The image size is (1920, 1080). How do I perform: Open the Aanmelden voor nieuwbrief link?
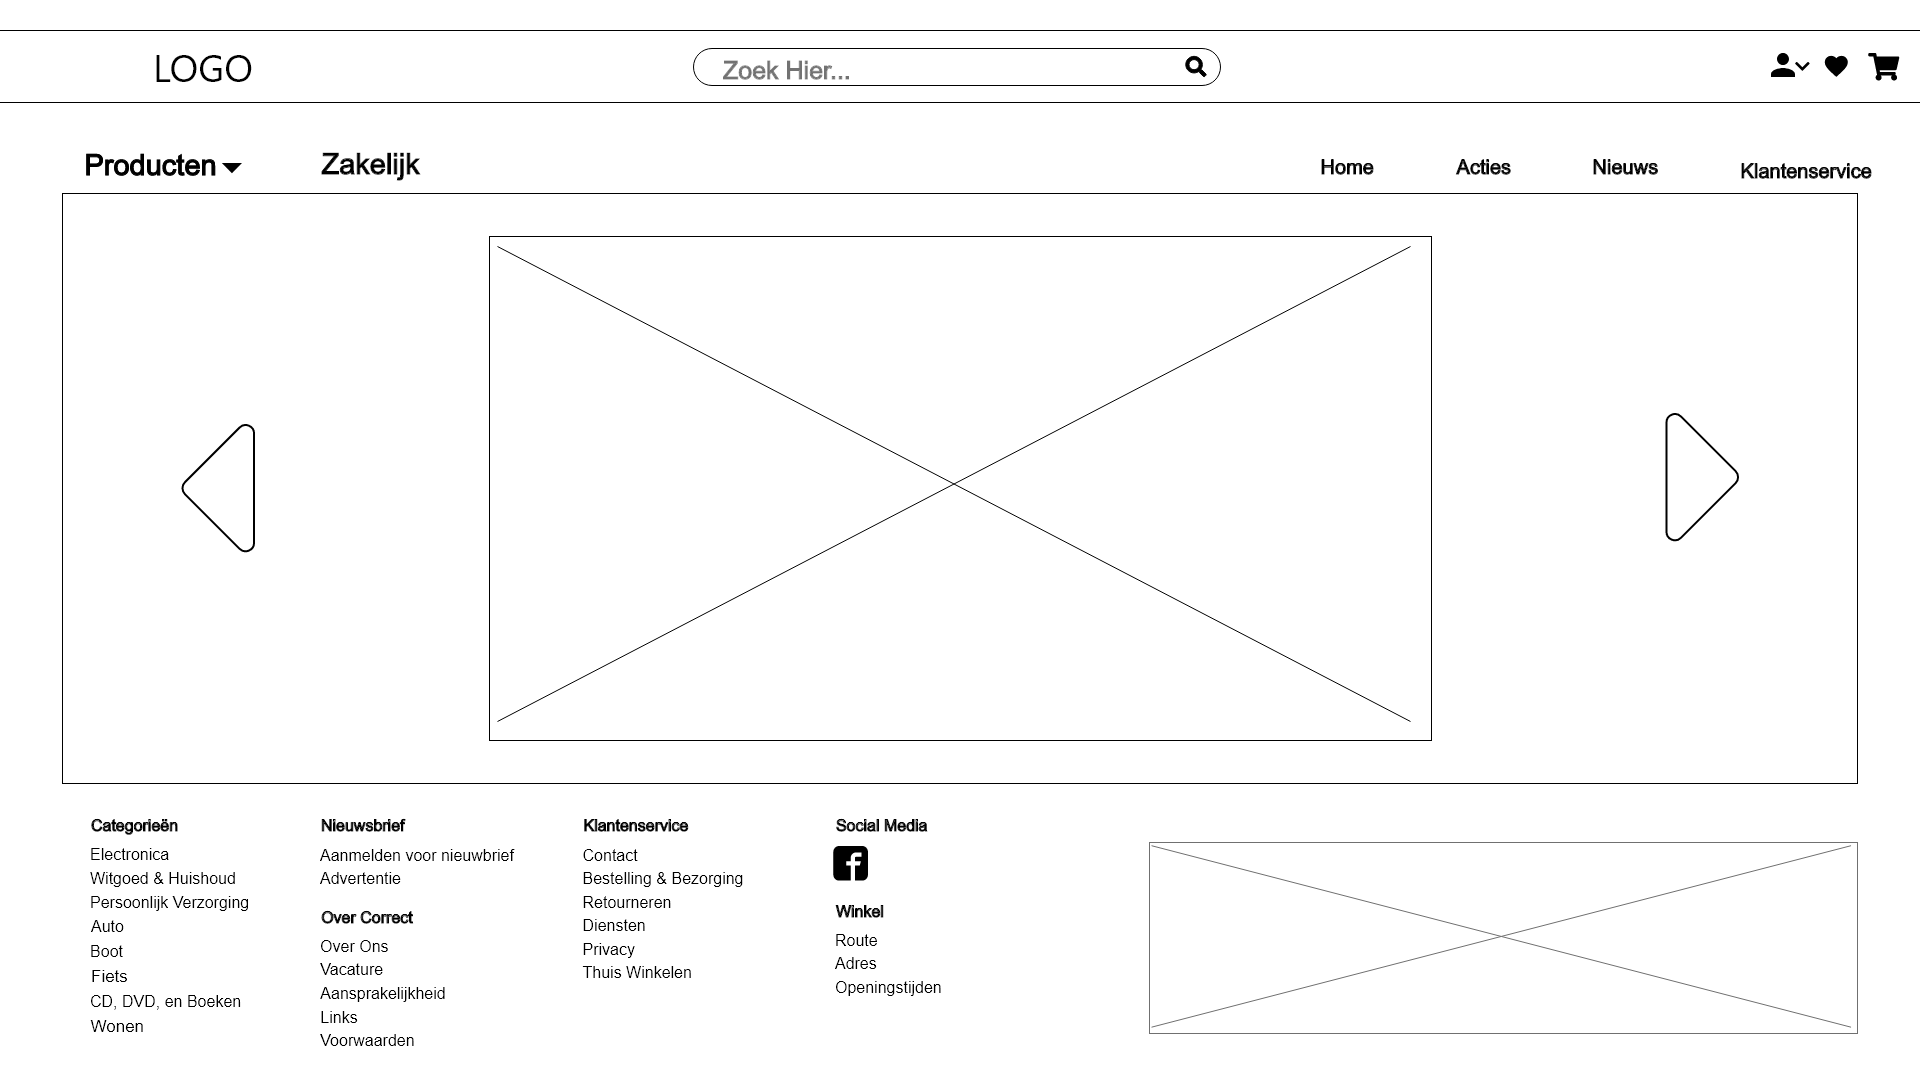(416, 855)
